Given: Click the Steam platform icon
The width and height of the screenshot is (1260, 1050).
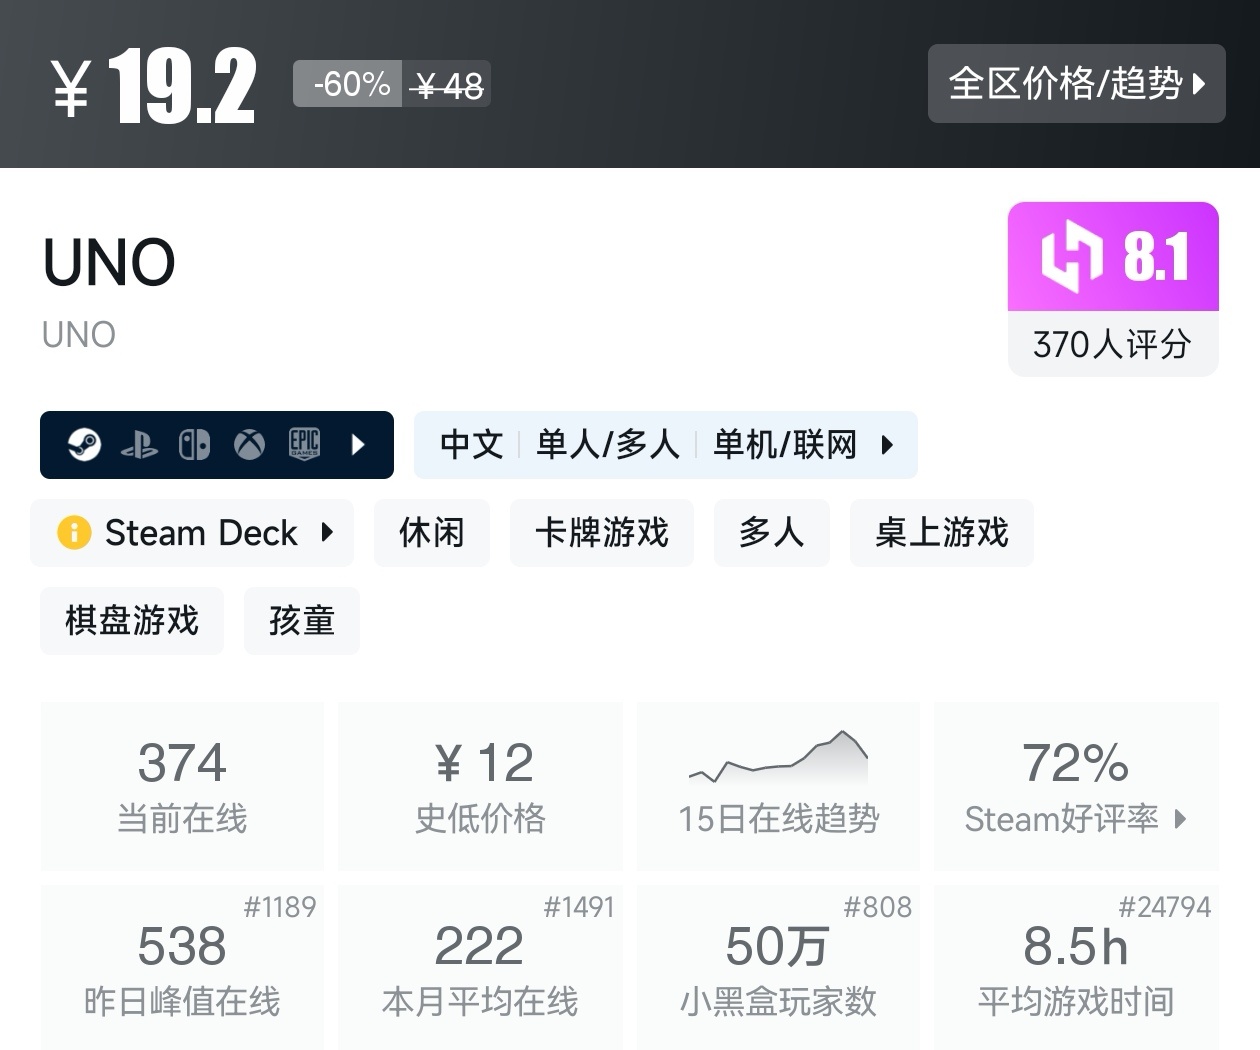Looking at the screenshot, I should pos(84,444).
